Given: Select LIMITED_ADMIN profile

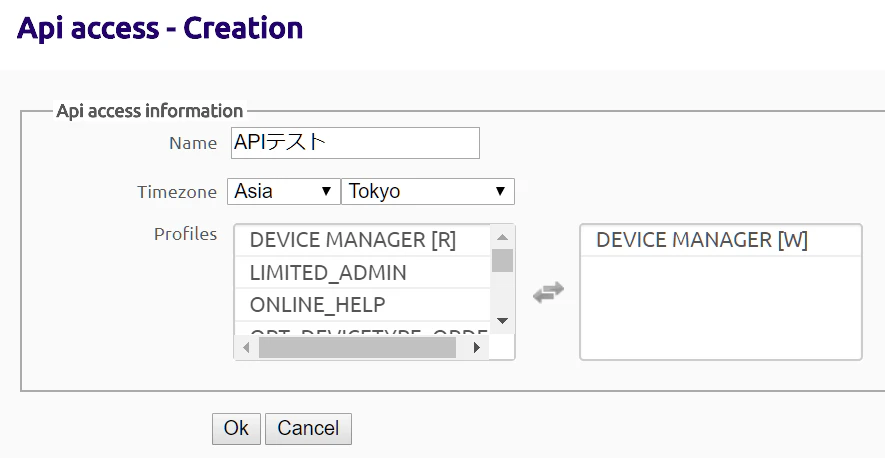Looking at the screenshot, I should pyautogui.click(x=362, y=273).
